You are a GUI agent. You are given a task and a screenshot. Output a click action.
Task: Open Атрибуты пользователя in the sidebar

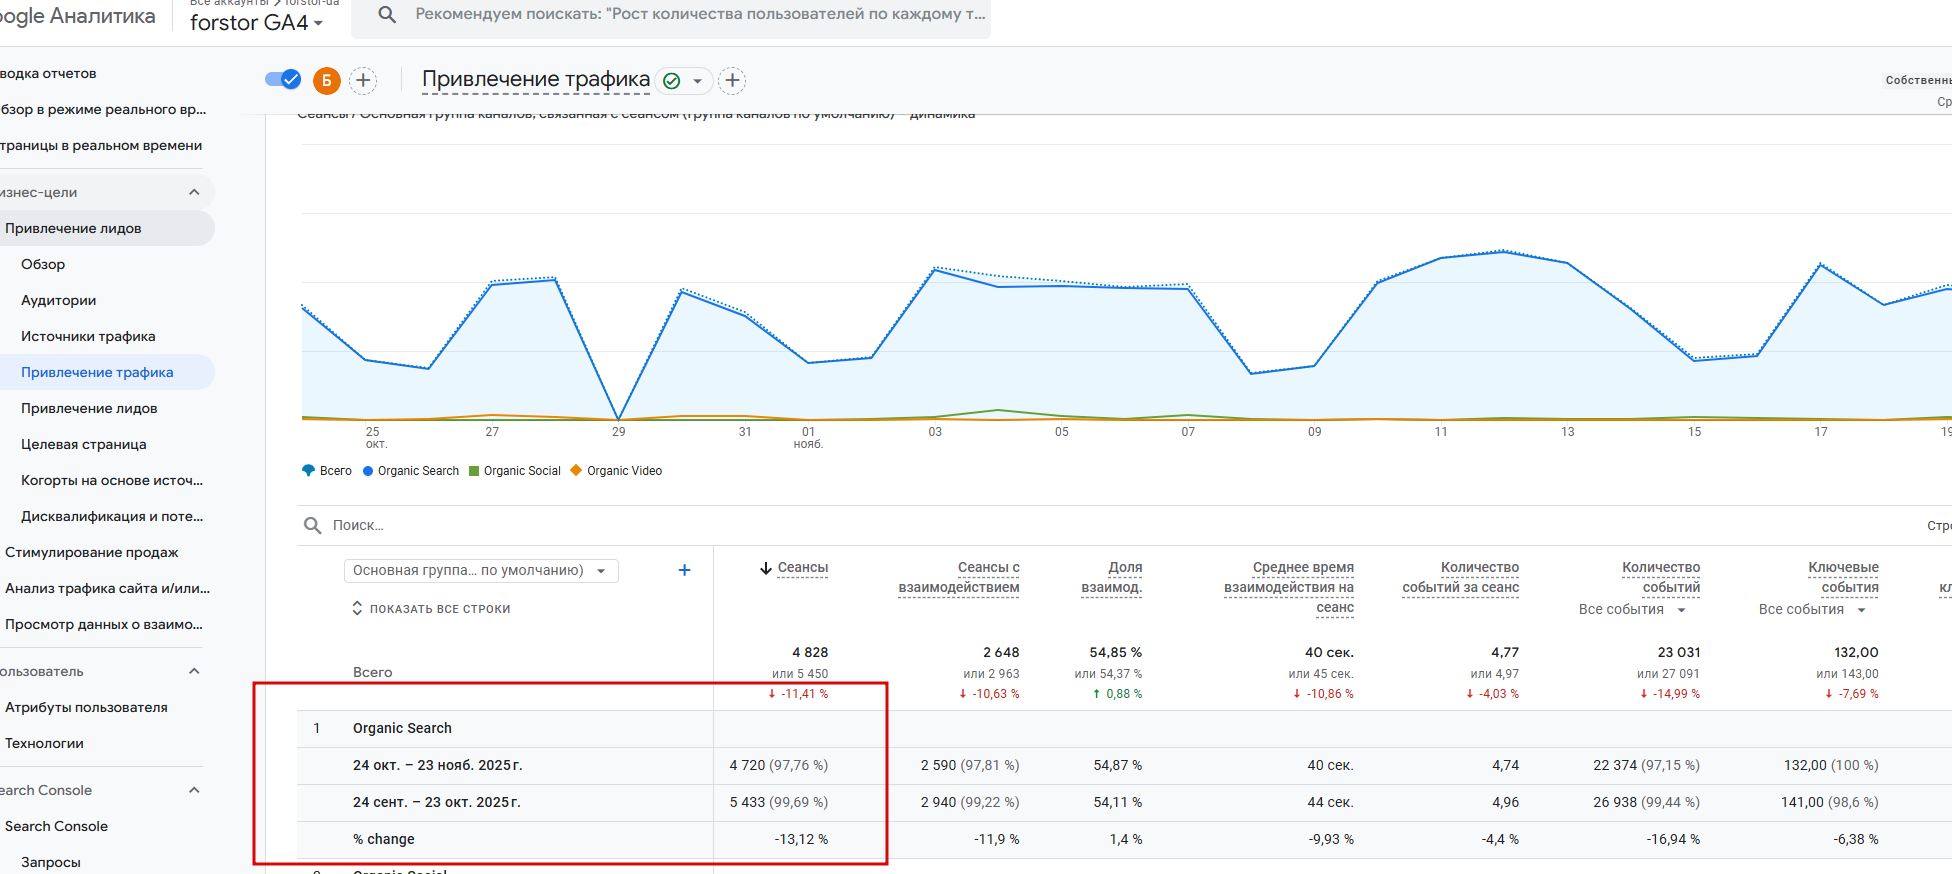pos(86,707)
